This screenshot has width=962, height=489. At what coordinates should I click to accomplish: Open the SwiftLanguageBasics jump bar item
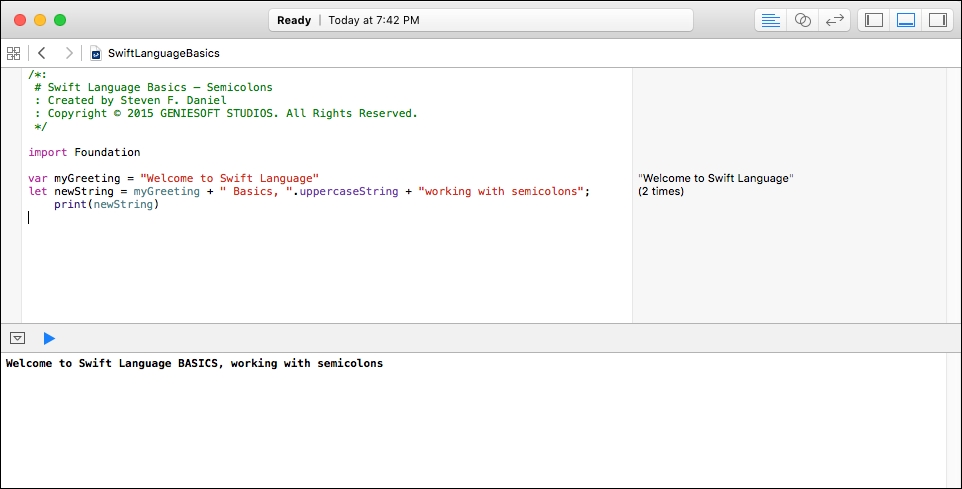coord(163,53)
